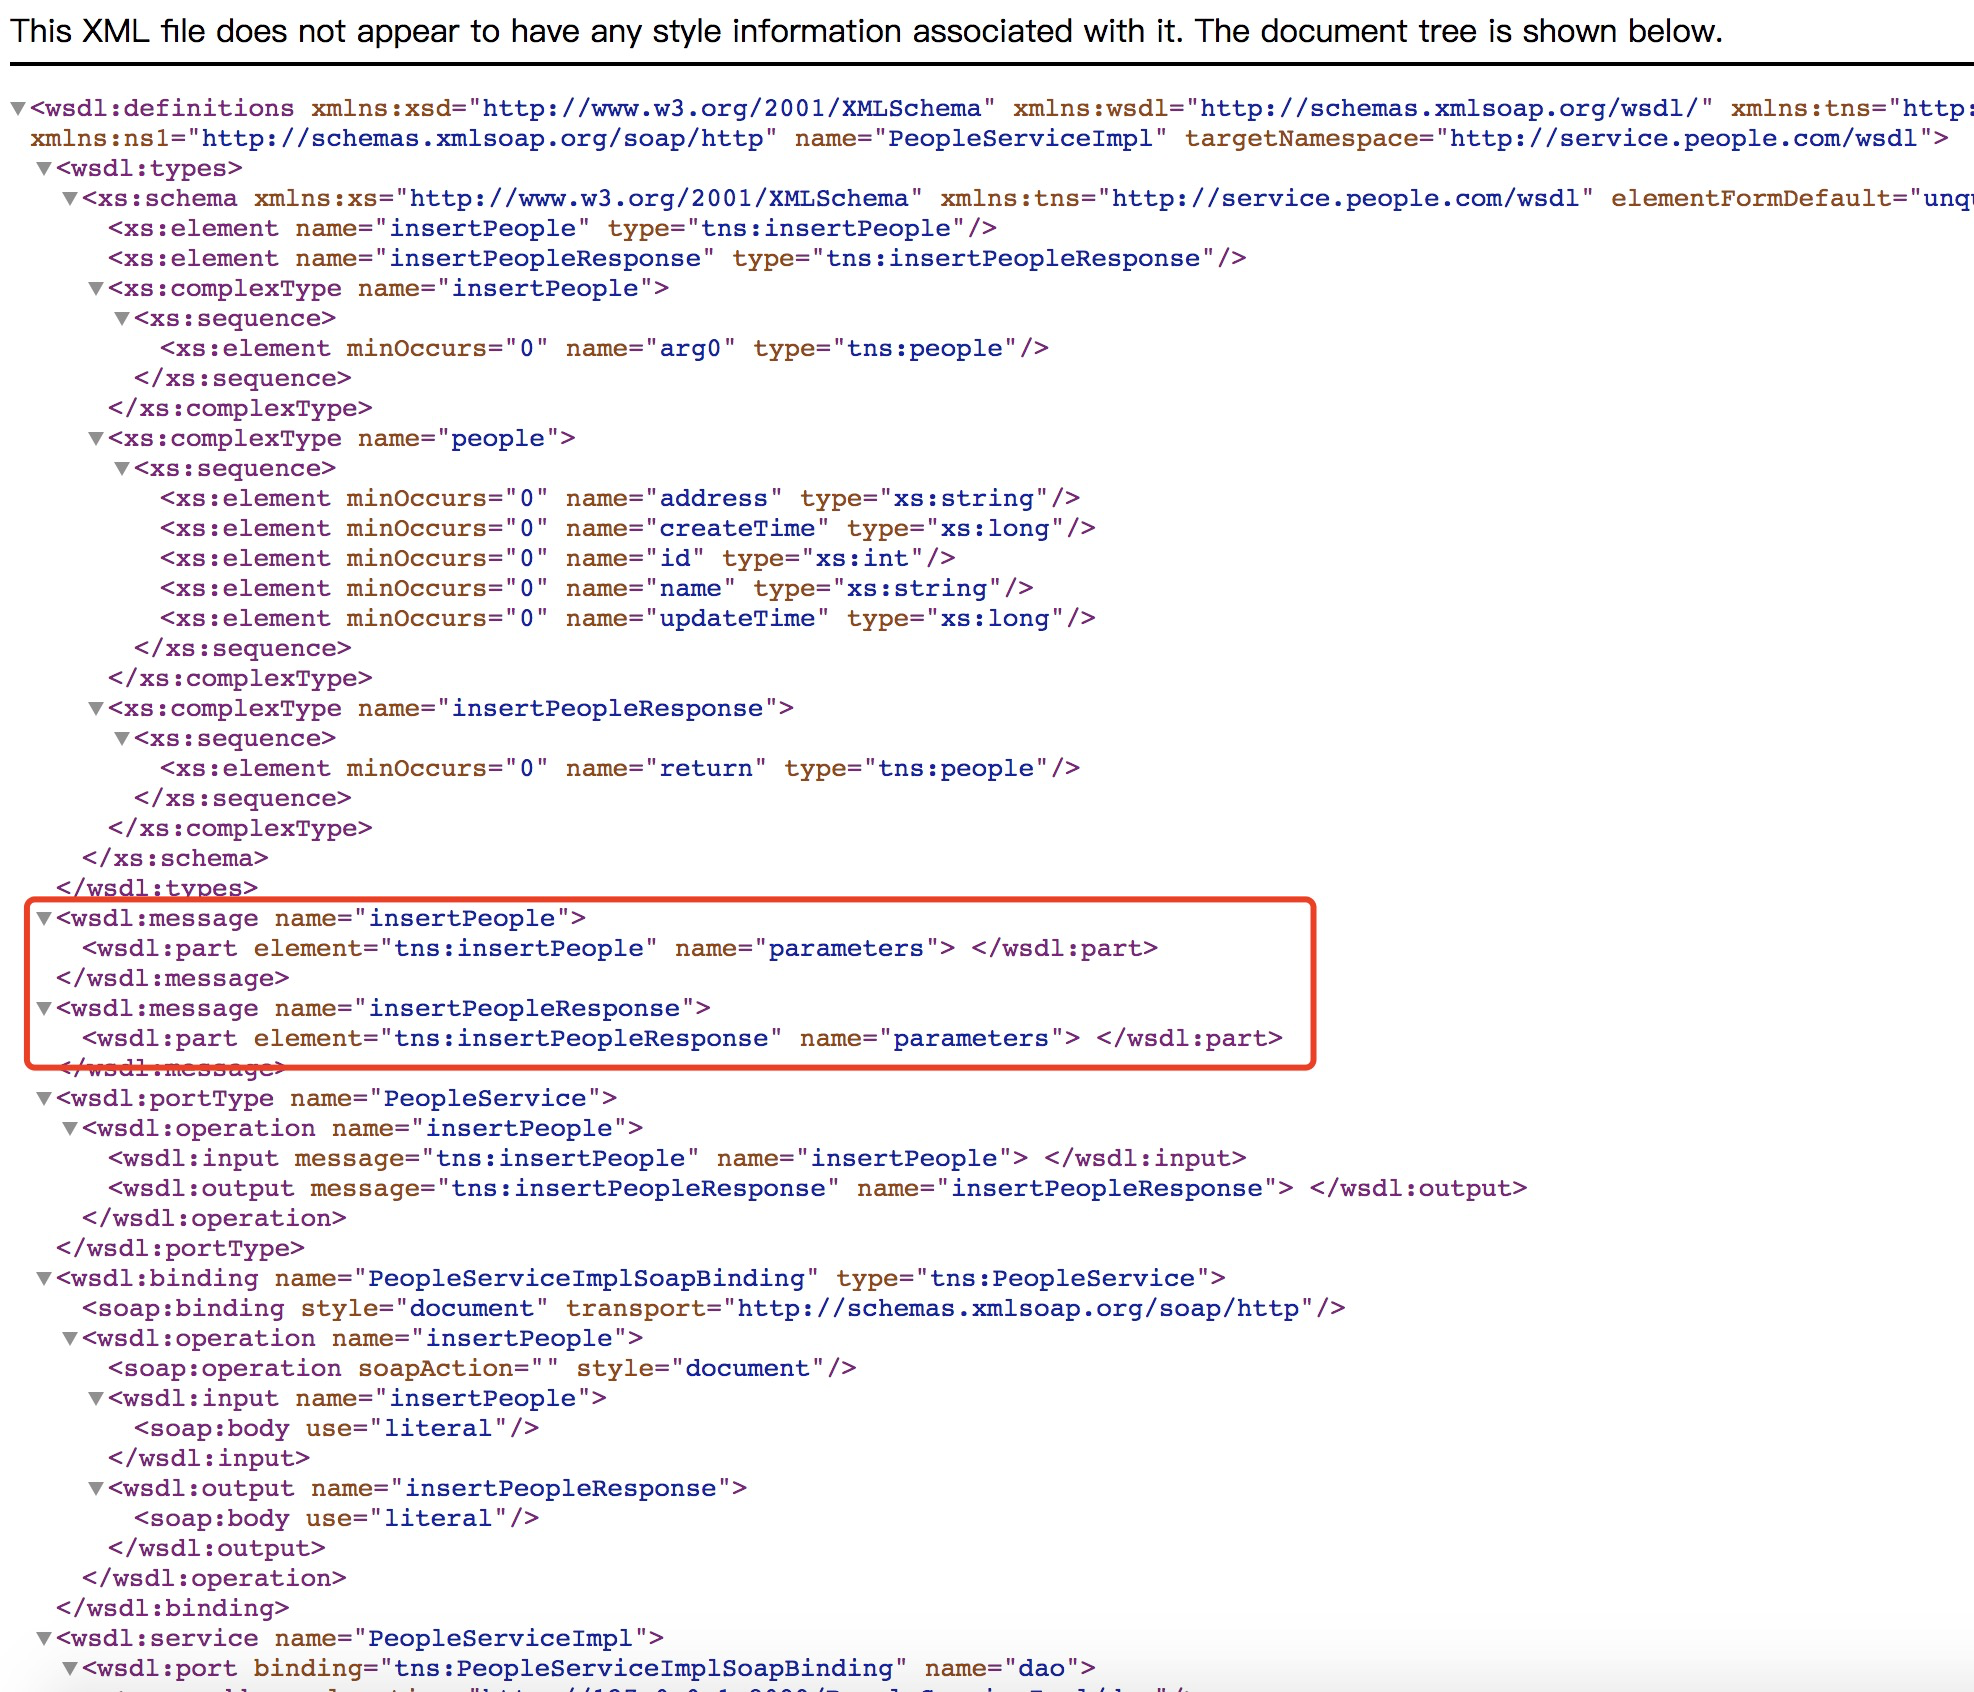The height and width of the screenshot is (1692, 1974).
Task: Collapse wsdl:message insertPeople triangle
Action: pos(44,918)
